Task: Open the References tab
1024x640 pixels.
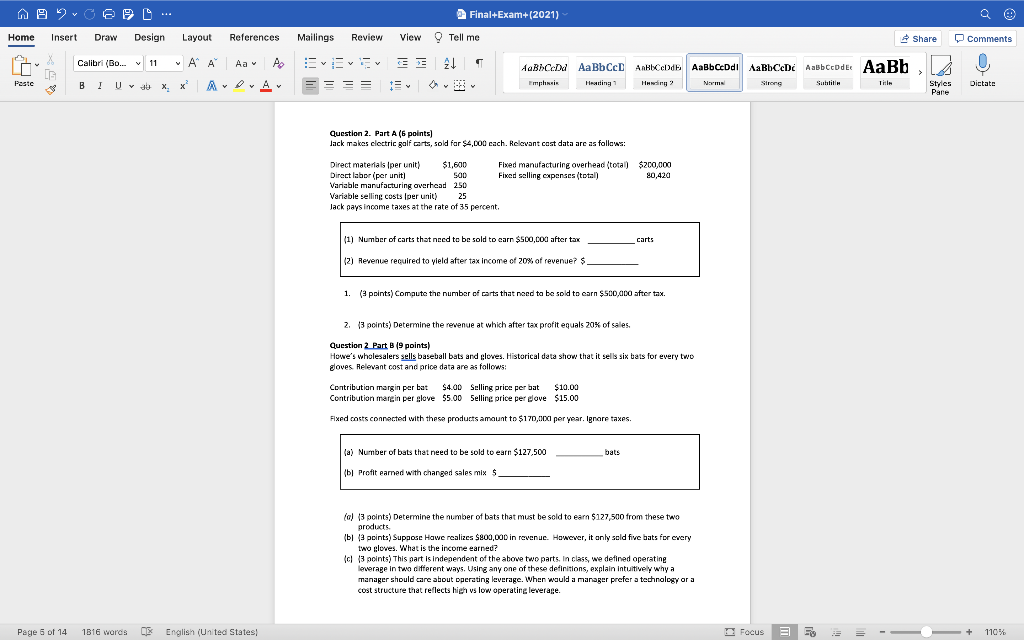Action: pos(254,37)
